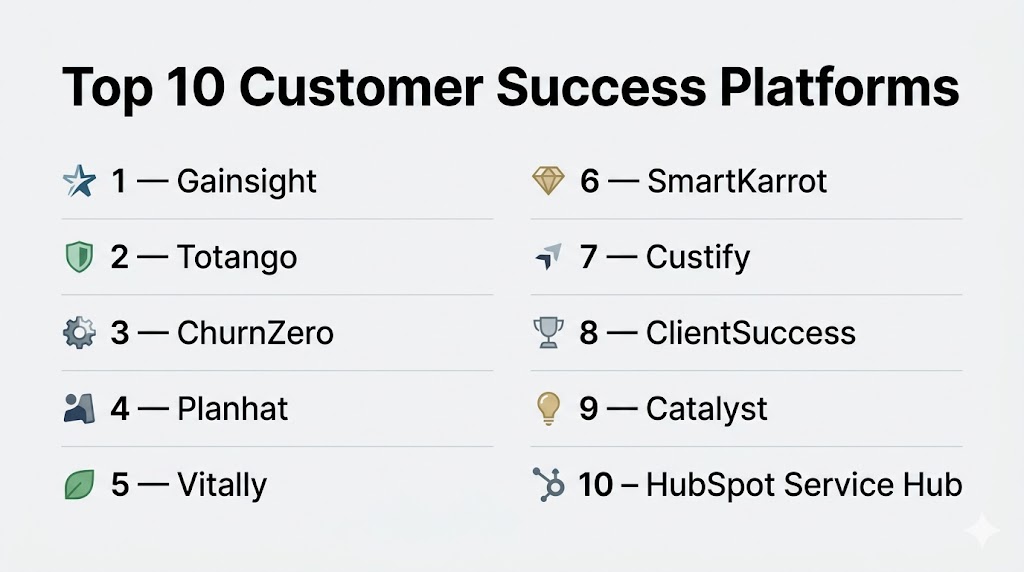Select the Totango platform name

tap(237, 257)
